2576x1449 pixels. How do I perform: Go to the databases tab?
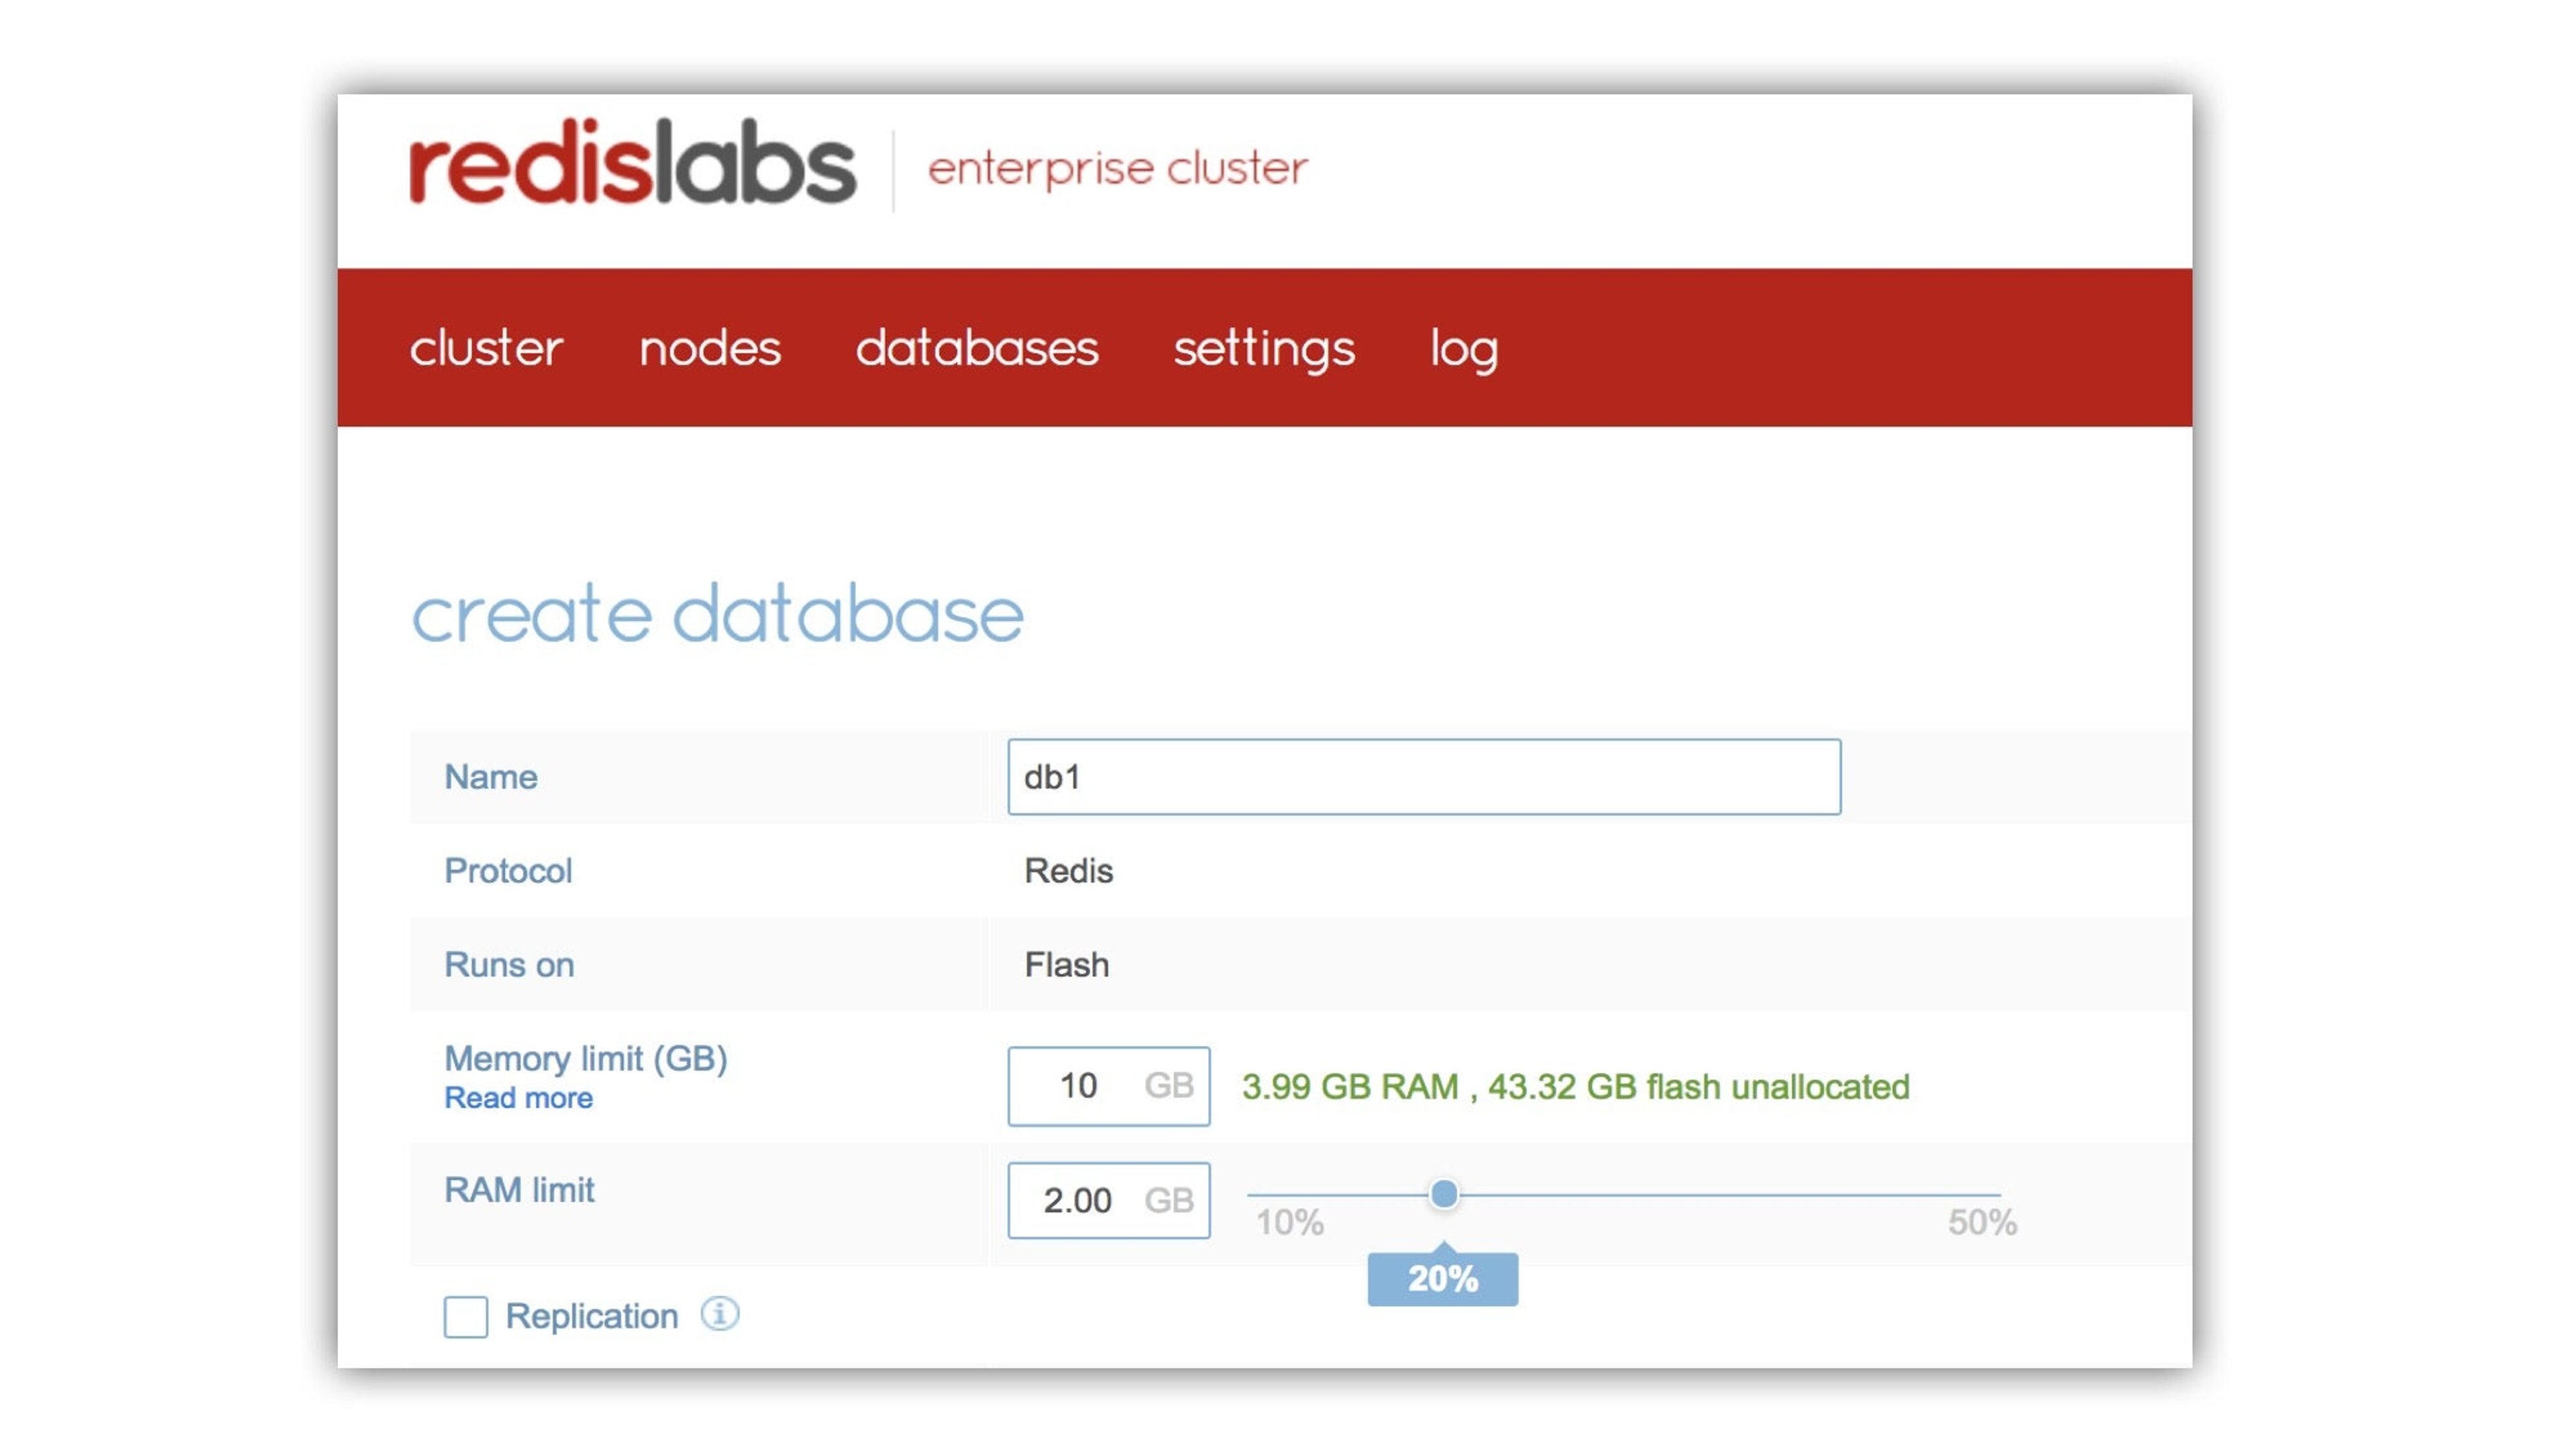point(976,349)
